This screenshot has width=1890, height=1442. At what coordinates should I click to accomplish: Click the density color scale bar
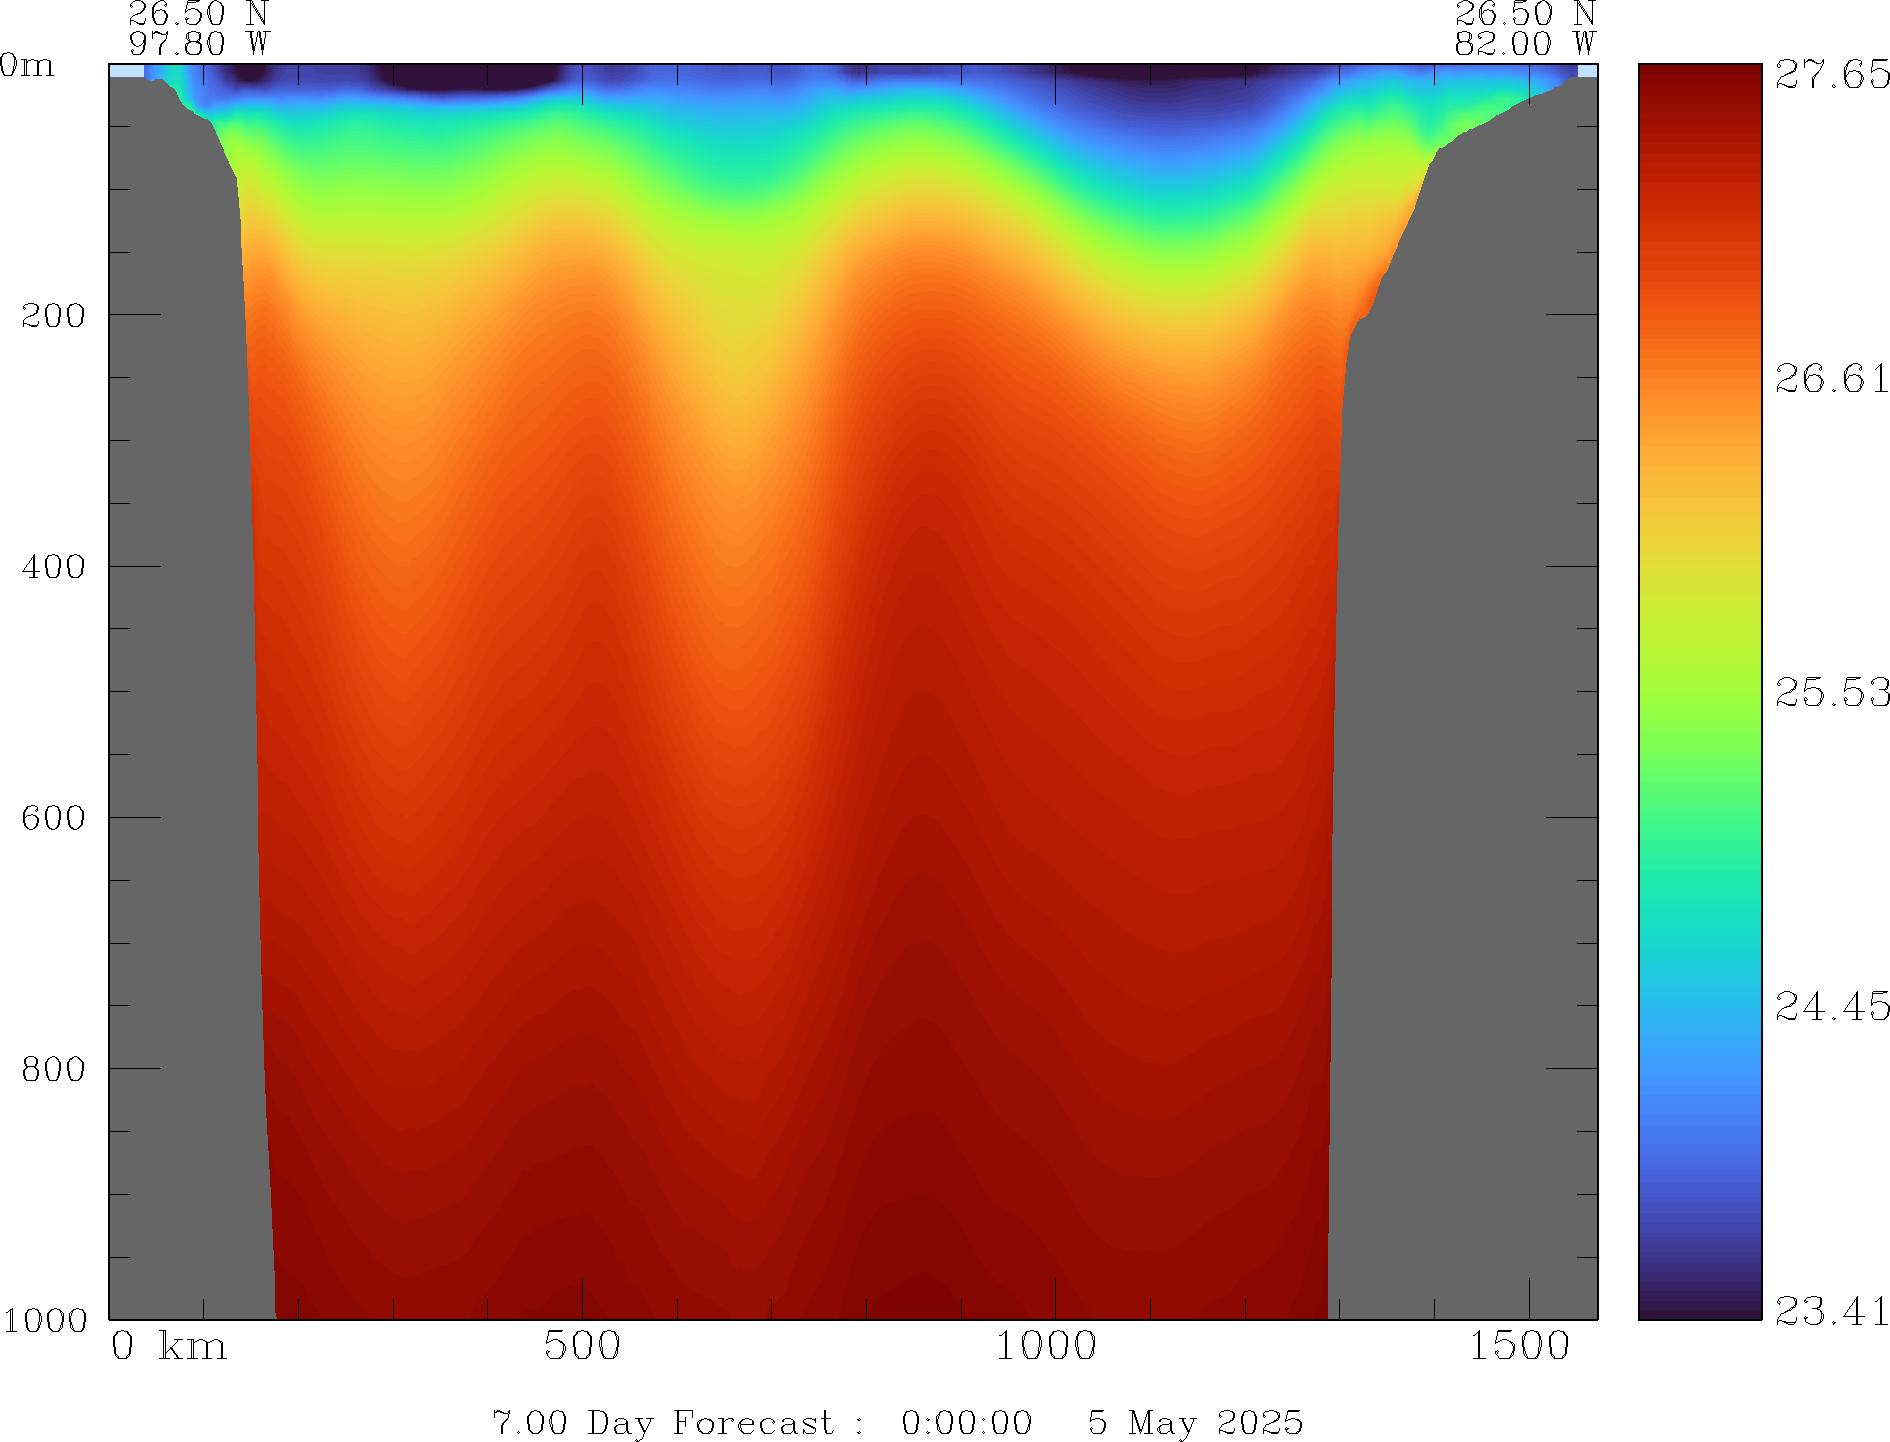click(x=1699, y=692)
